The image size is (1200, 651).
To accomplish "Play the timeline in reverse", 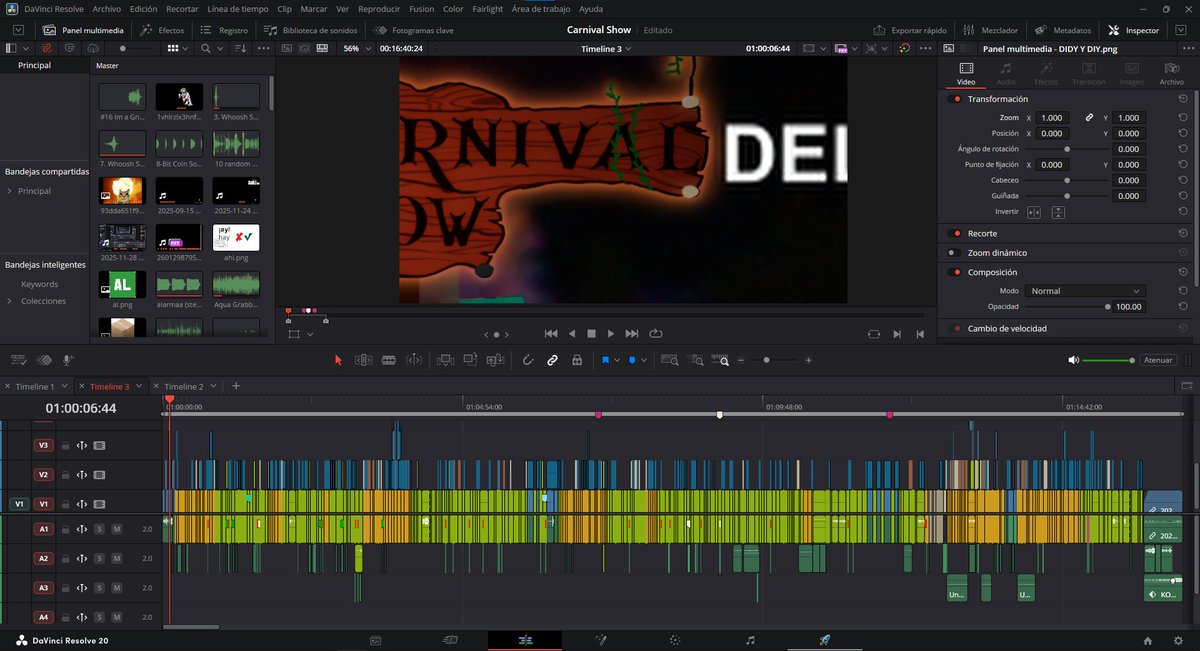I will tap(572, 334).
